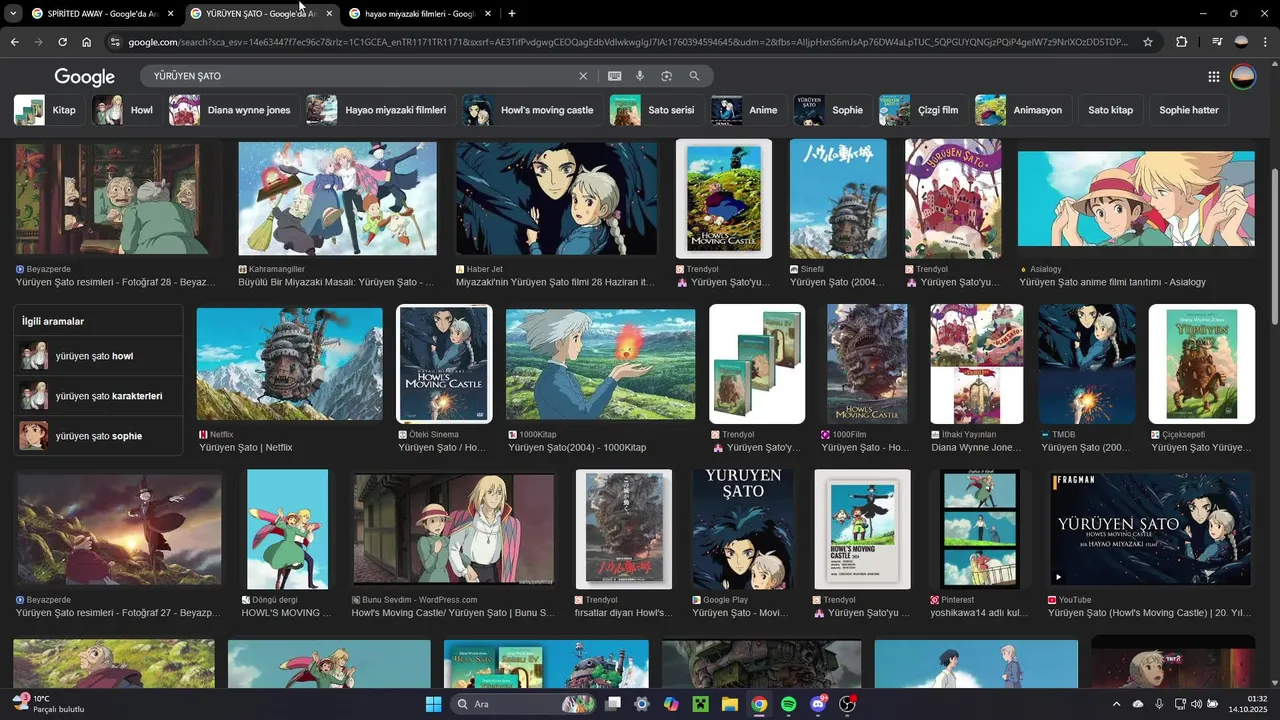Open the on-screen keyboard input tool

614,76
